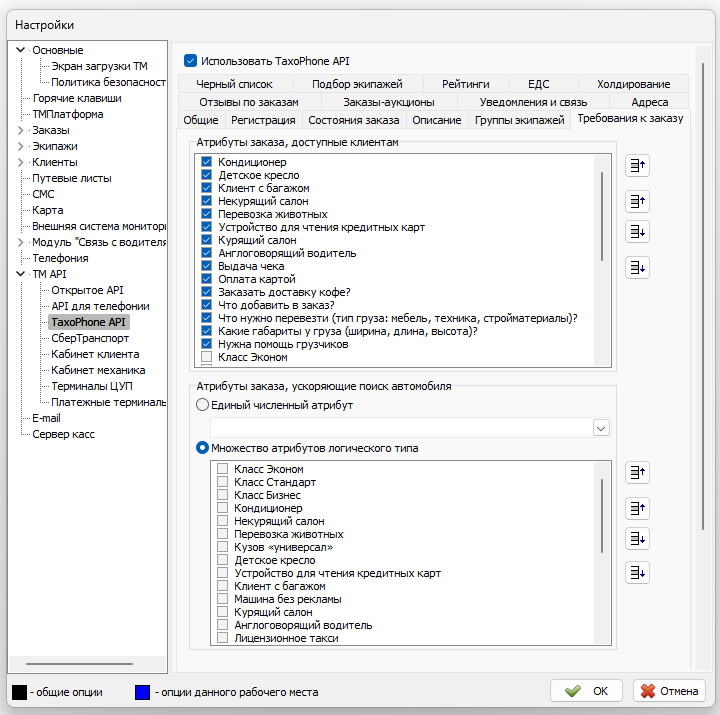Viewport: 720px width, 715px height.
Task: Switch to Черный список tab
Action: coord(235,84)
